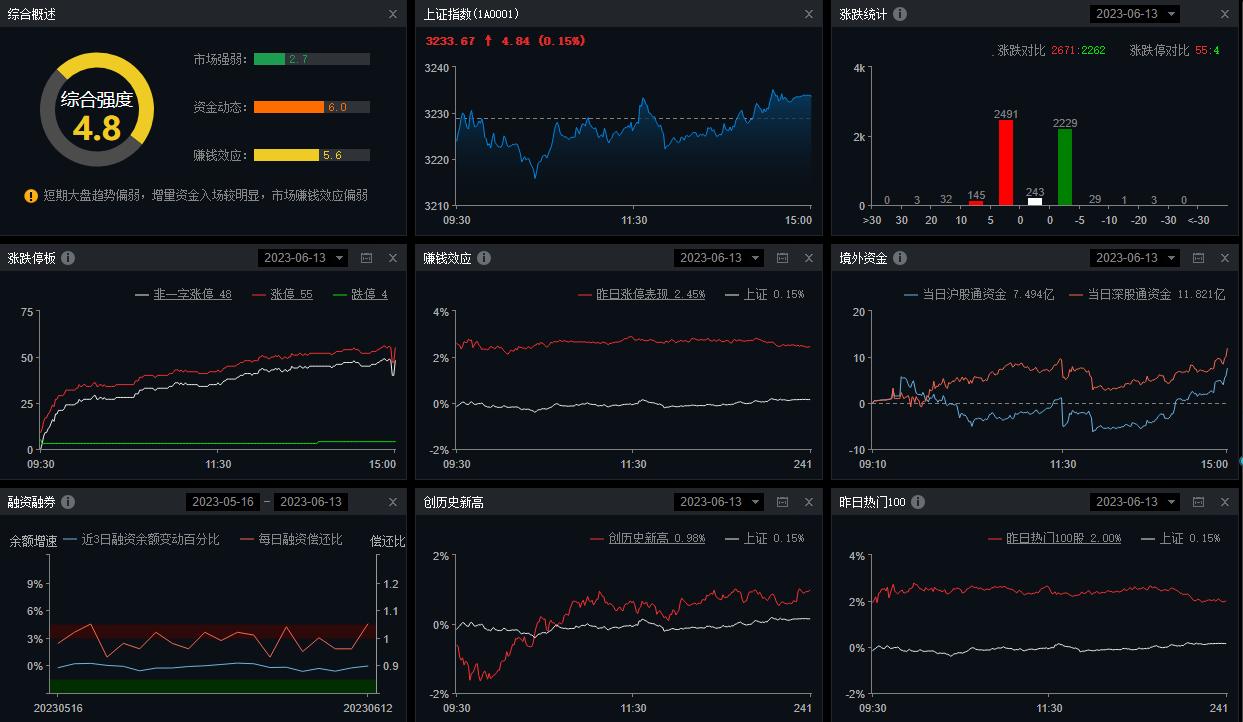Open calendar icon in 创历史新高 header
The width and height of the screenshot is (1243, 722).
pyautogui.click(x=782, y=502)
